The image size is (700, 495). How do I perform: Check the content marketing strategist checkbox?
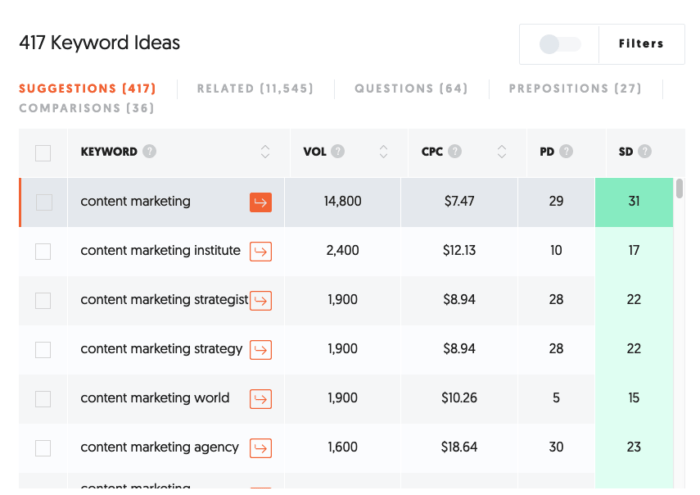click(43, 300)
